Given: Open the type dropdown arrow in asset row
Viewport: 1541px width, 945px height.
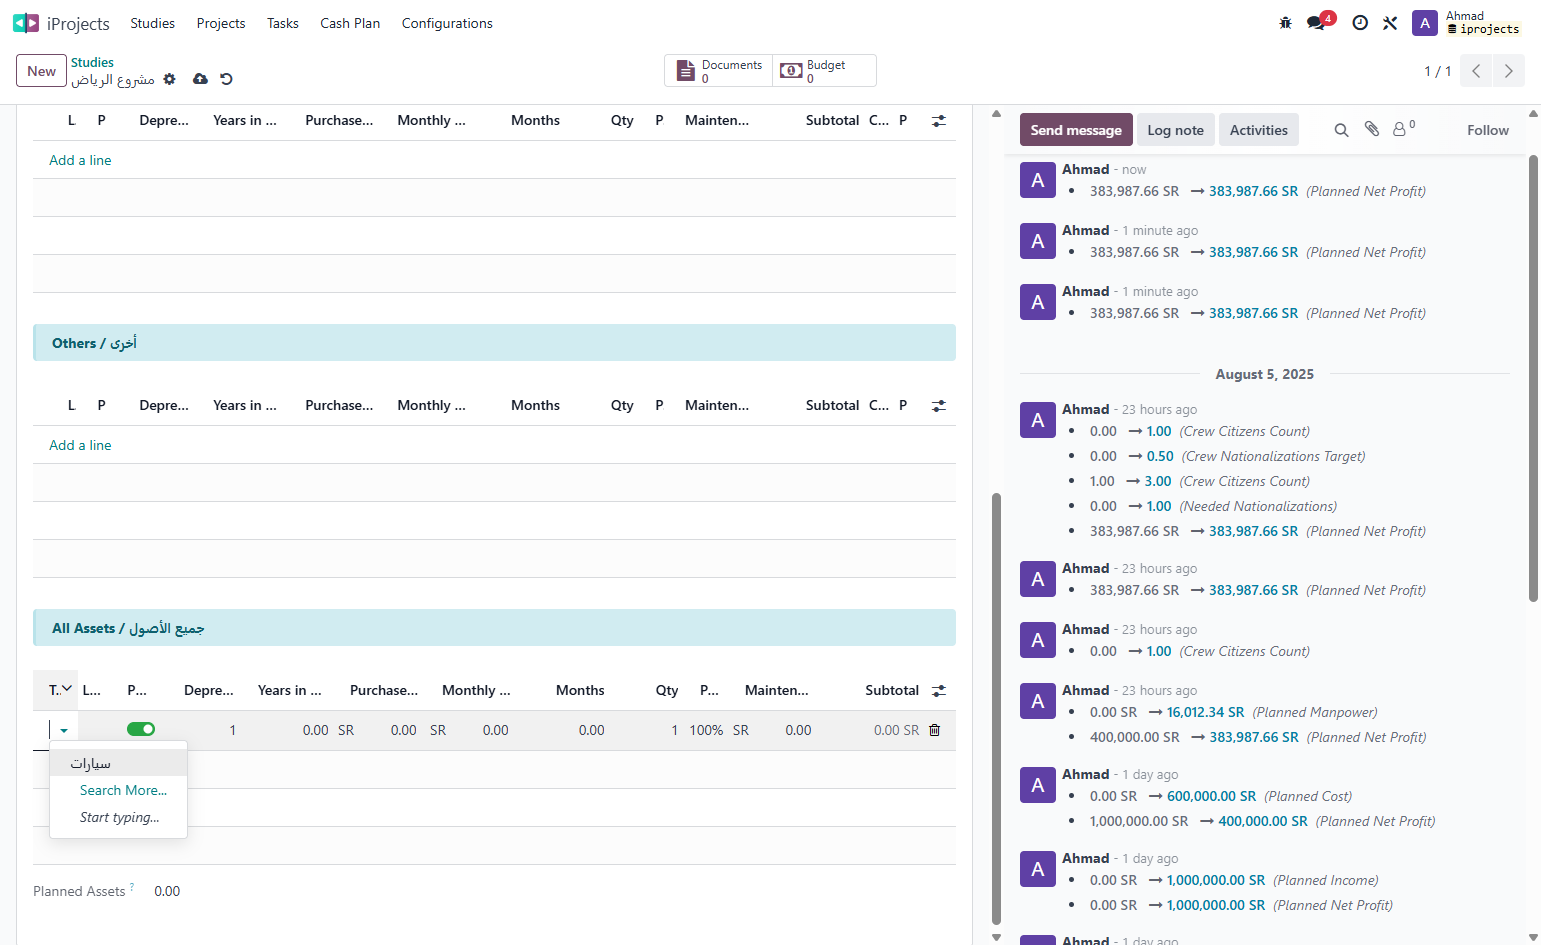Looking at the screenshot, I should [64, 731].
